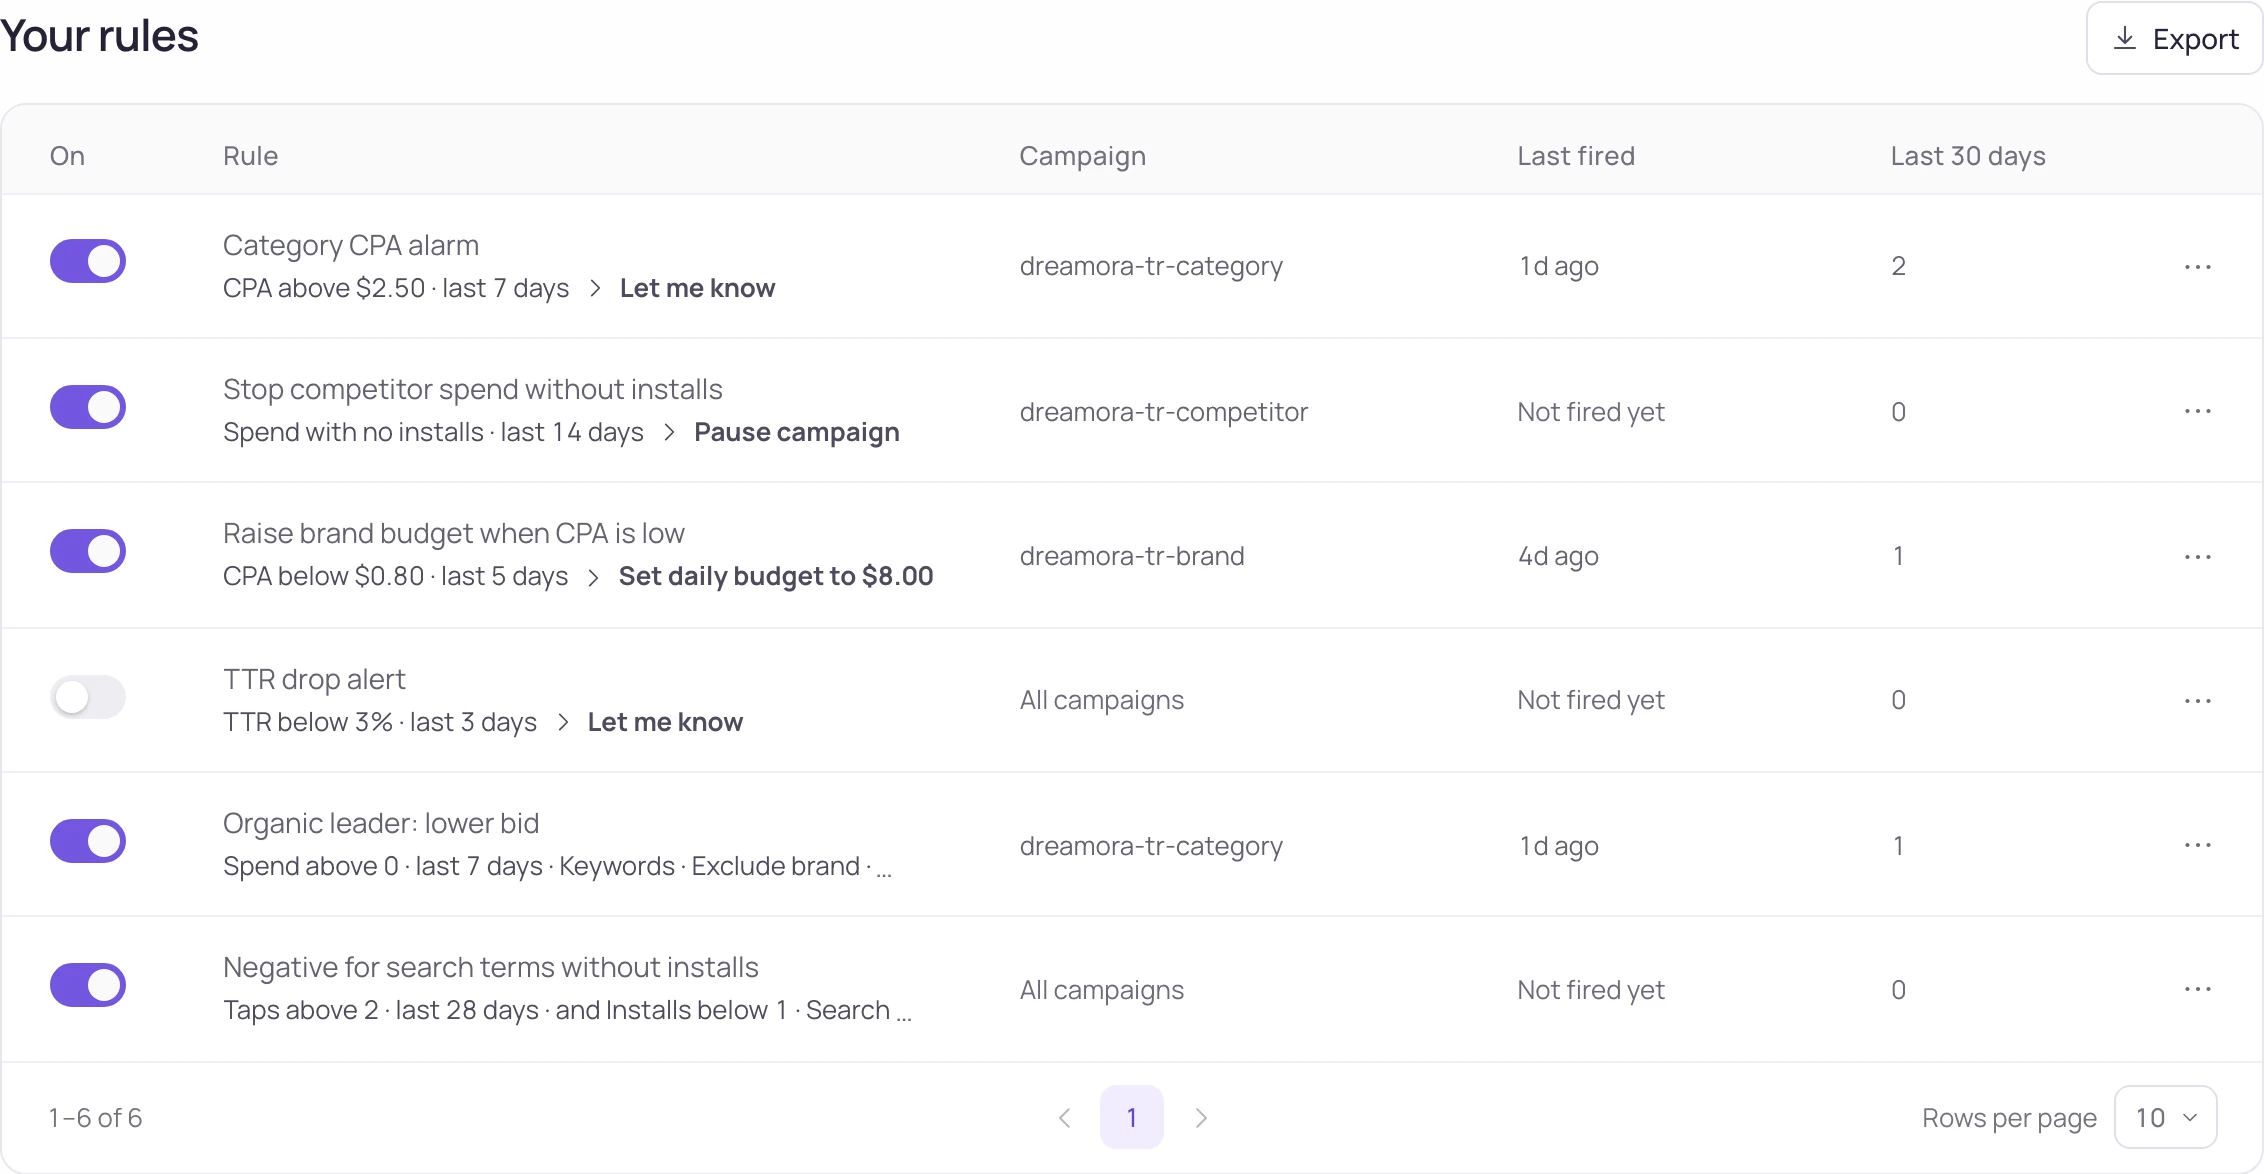
Task: Open Negative for search terms without installs
Action: (x=490, y=967)
